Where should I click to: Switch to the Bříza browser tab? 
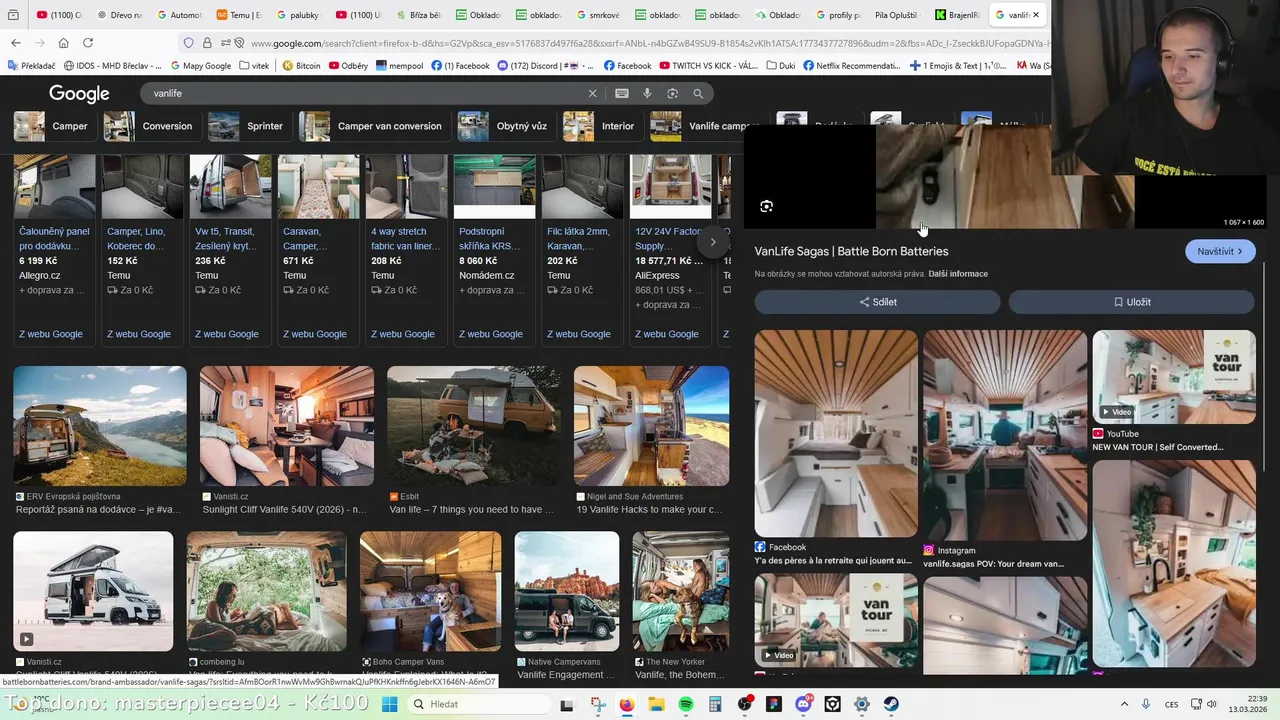[x=418, y=15]
